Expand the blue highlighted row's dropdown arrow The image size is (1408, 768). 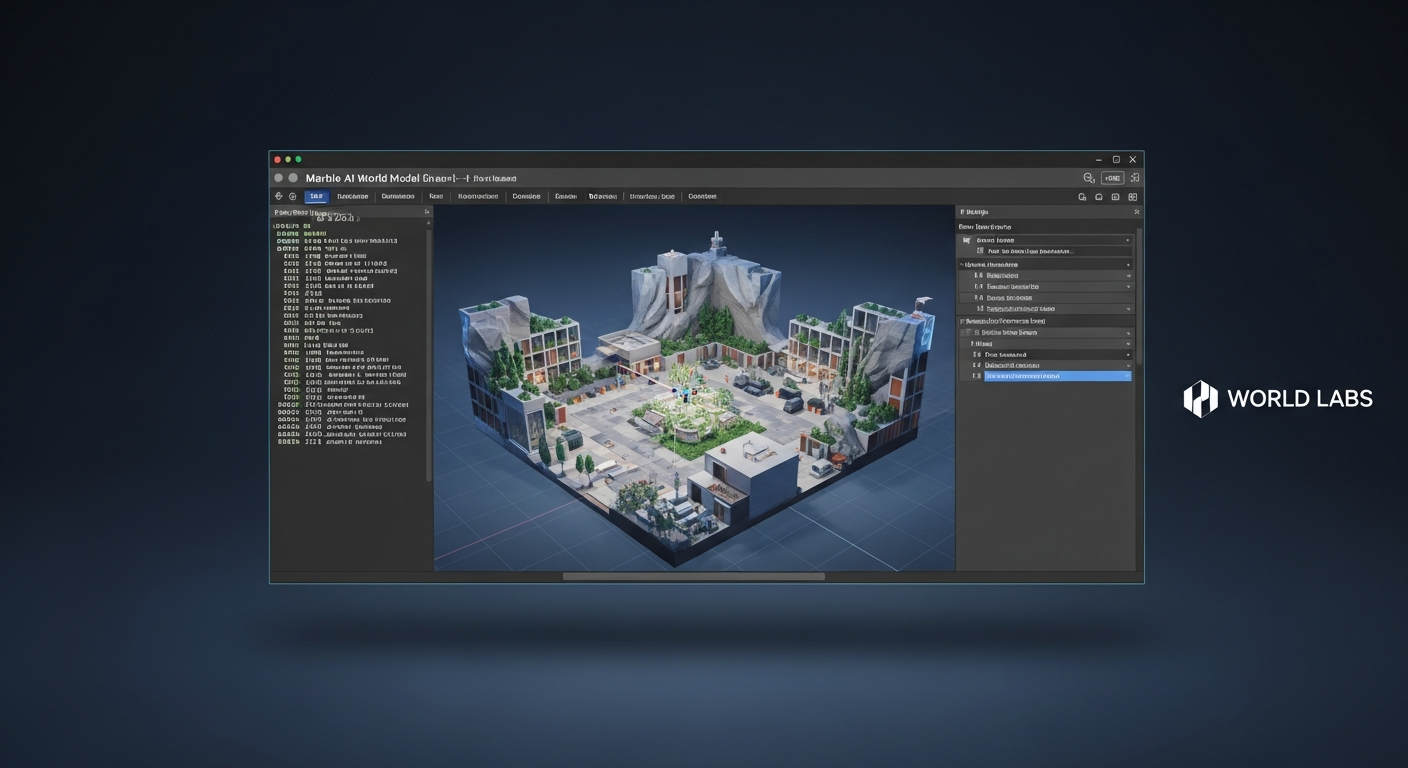coord(1128,376)
